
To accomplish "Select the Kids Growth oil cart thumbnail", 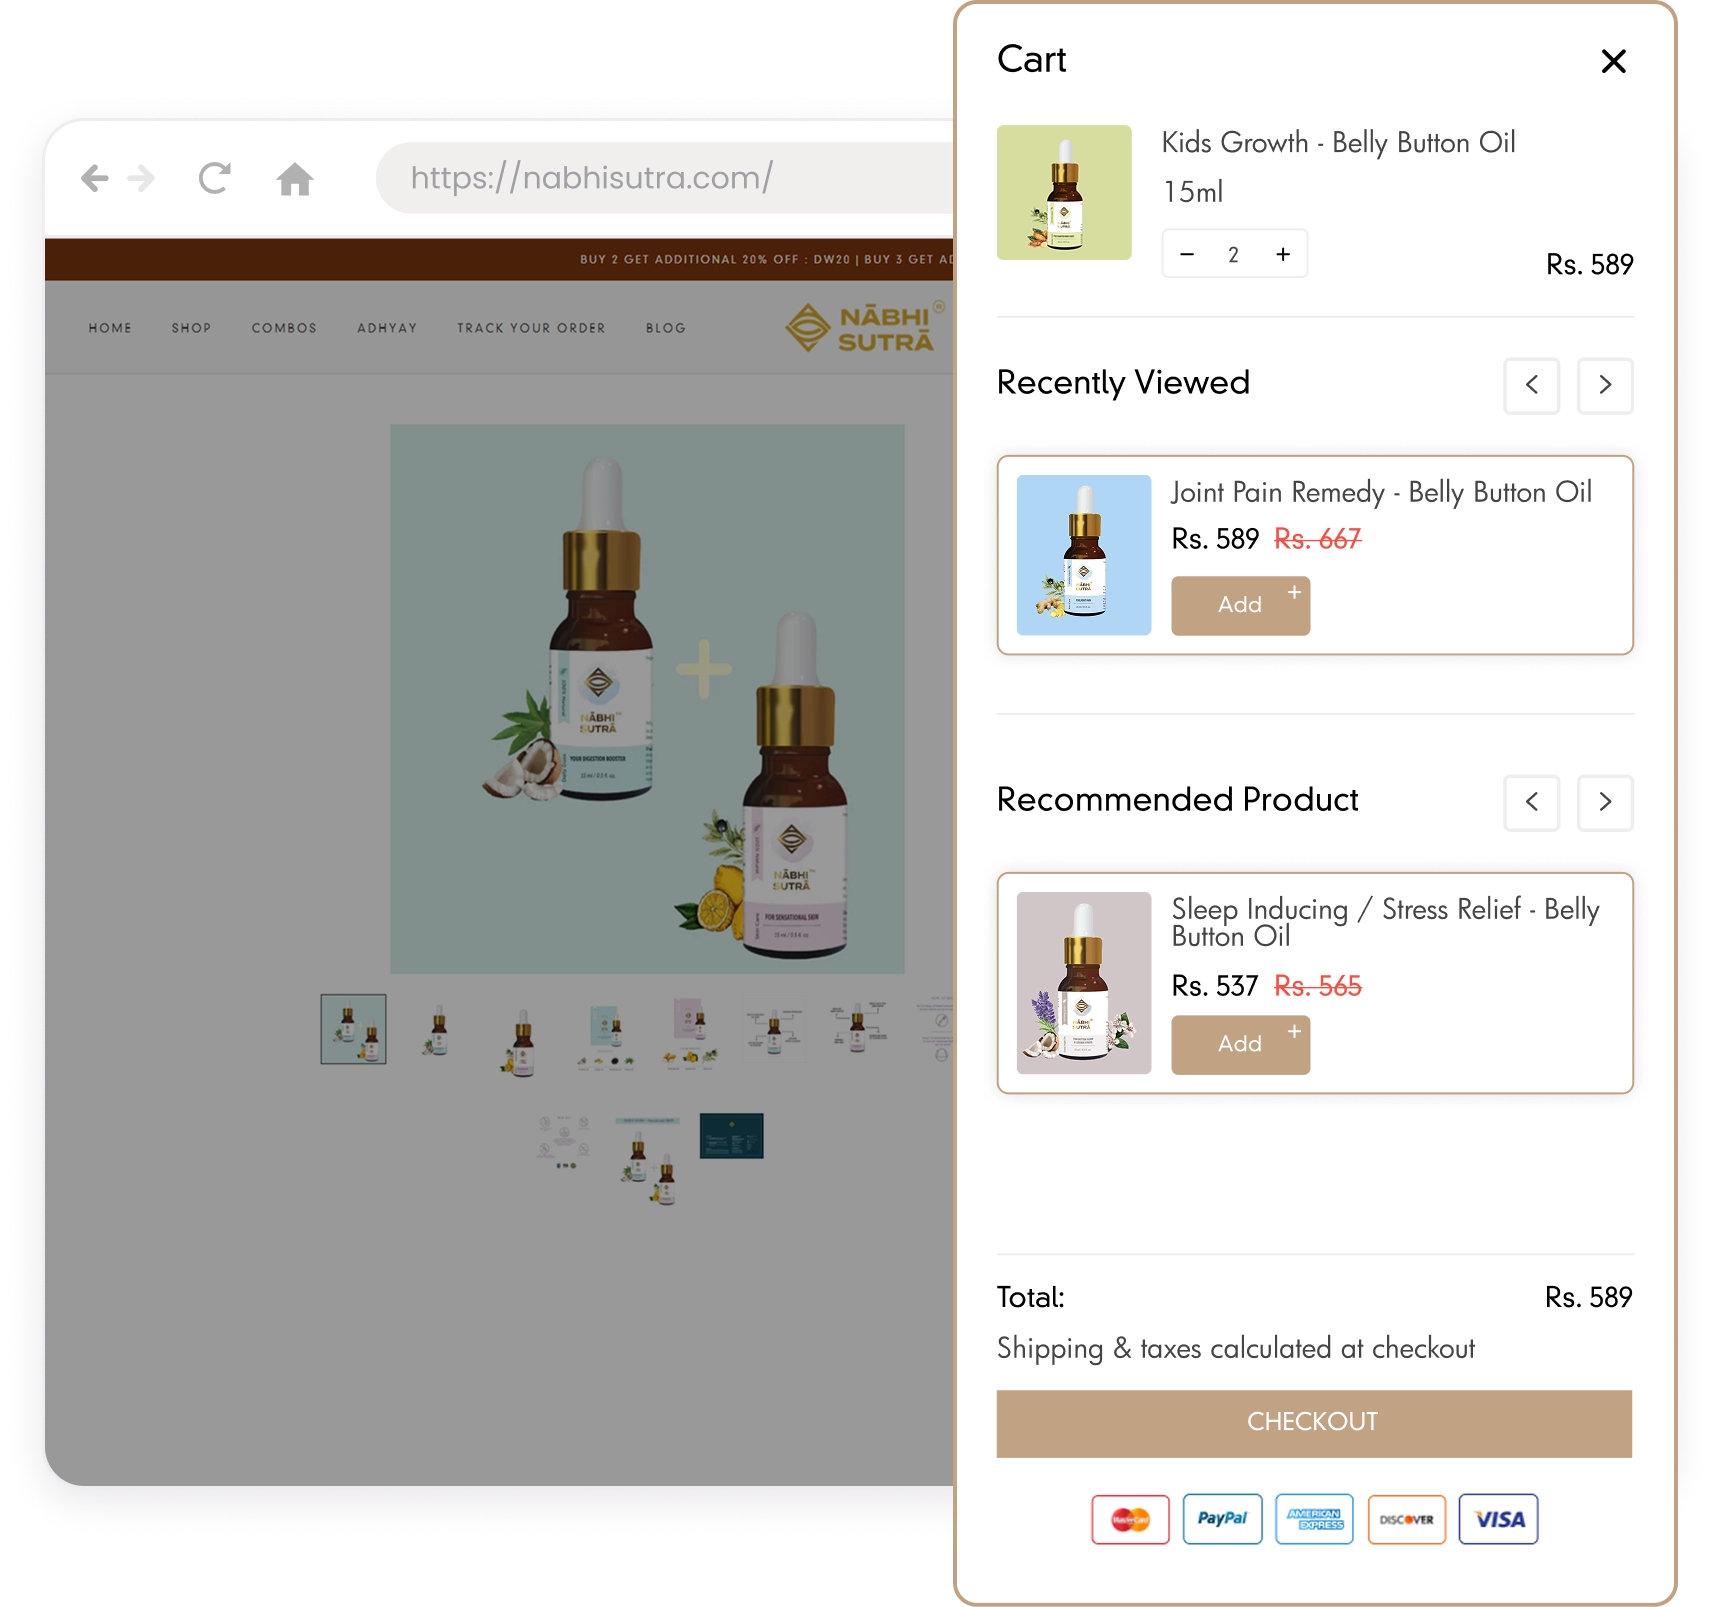I will pos(1064,193).
